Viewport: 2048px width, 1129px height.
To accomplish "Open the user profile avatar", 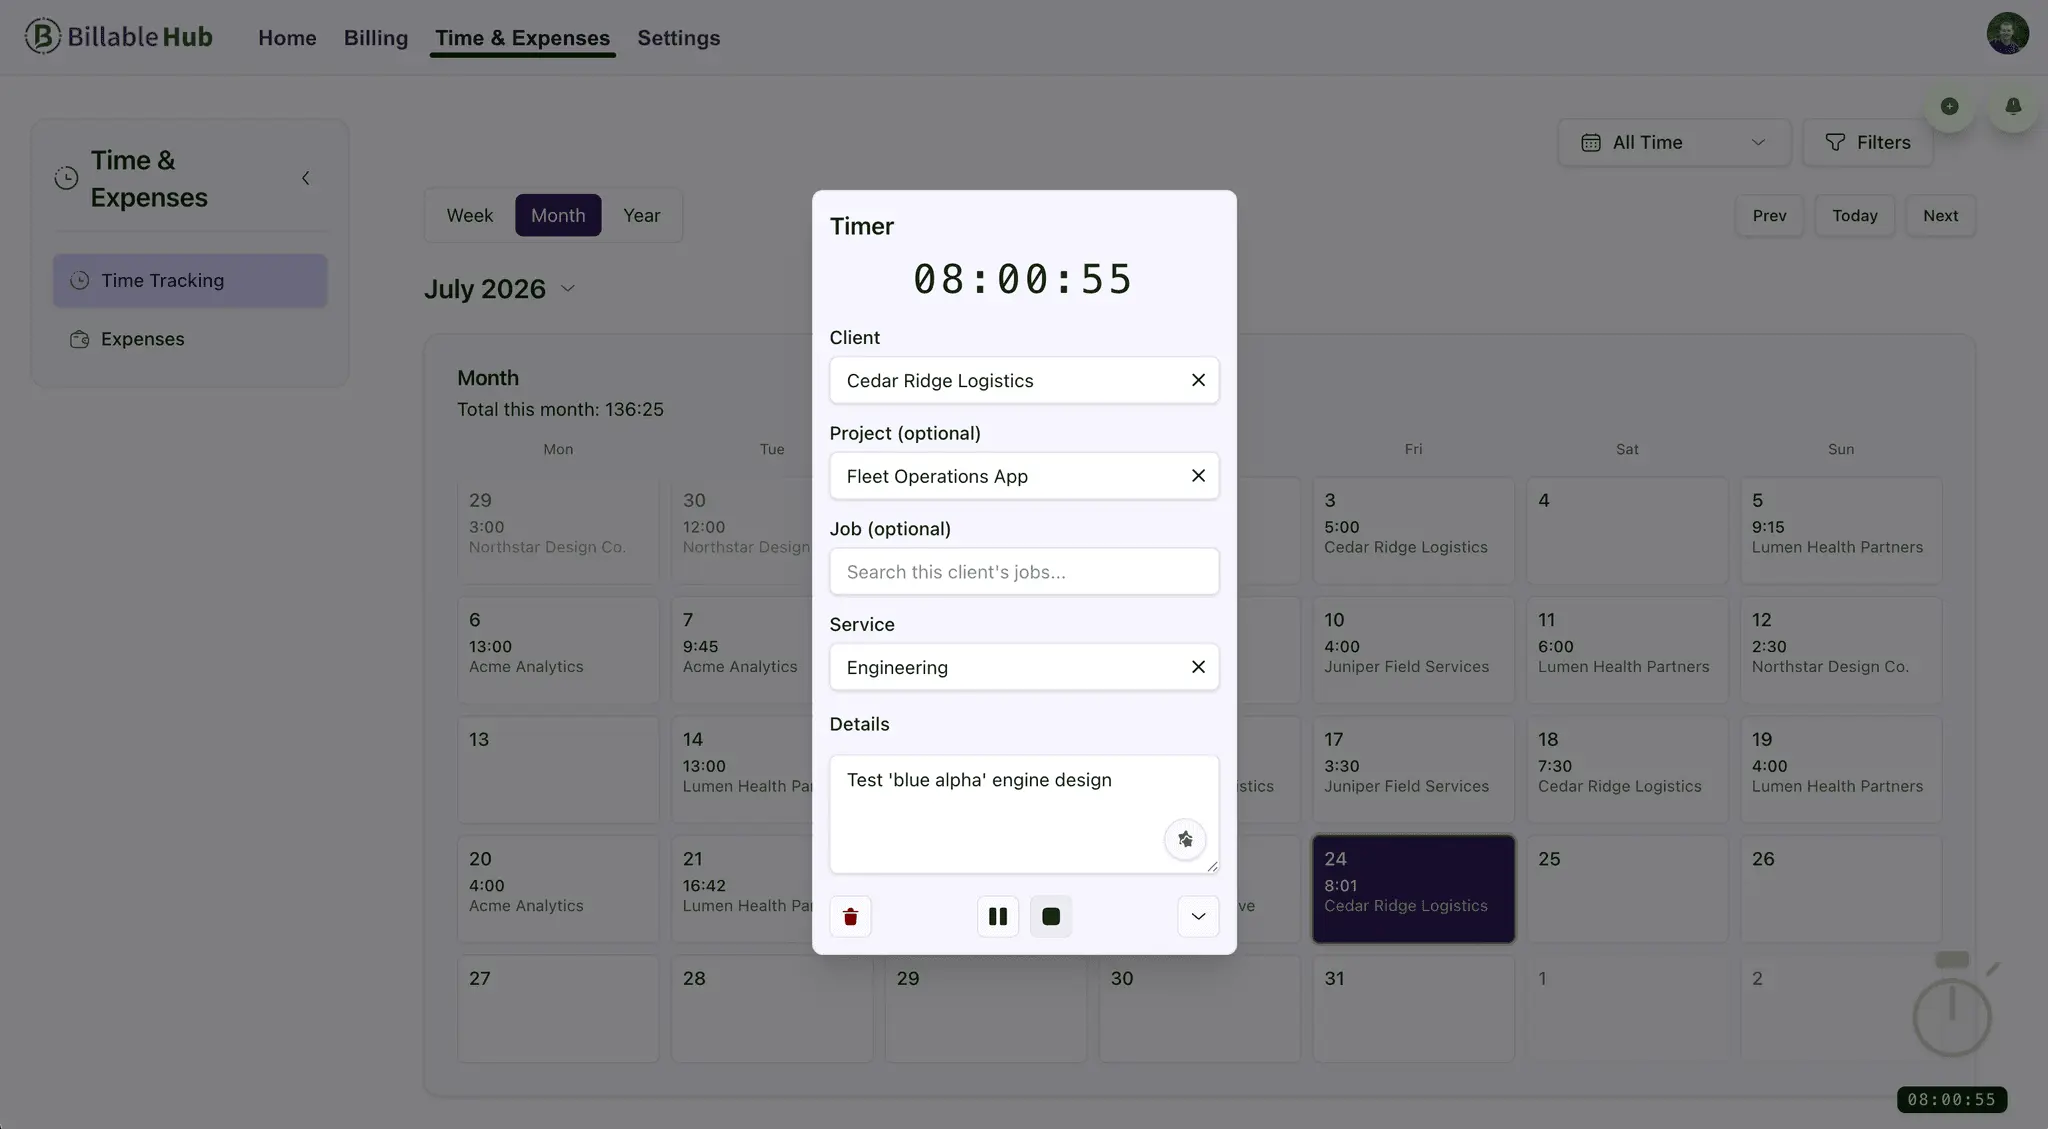I will pyautogui.click(x=2007, y=34).
